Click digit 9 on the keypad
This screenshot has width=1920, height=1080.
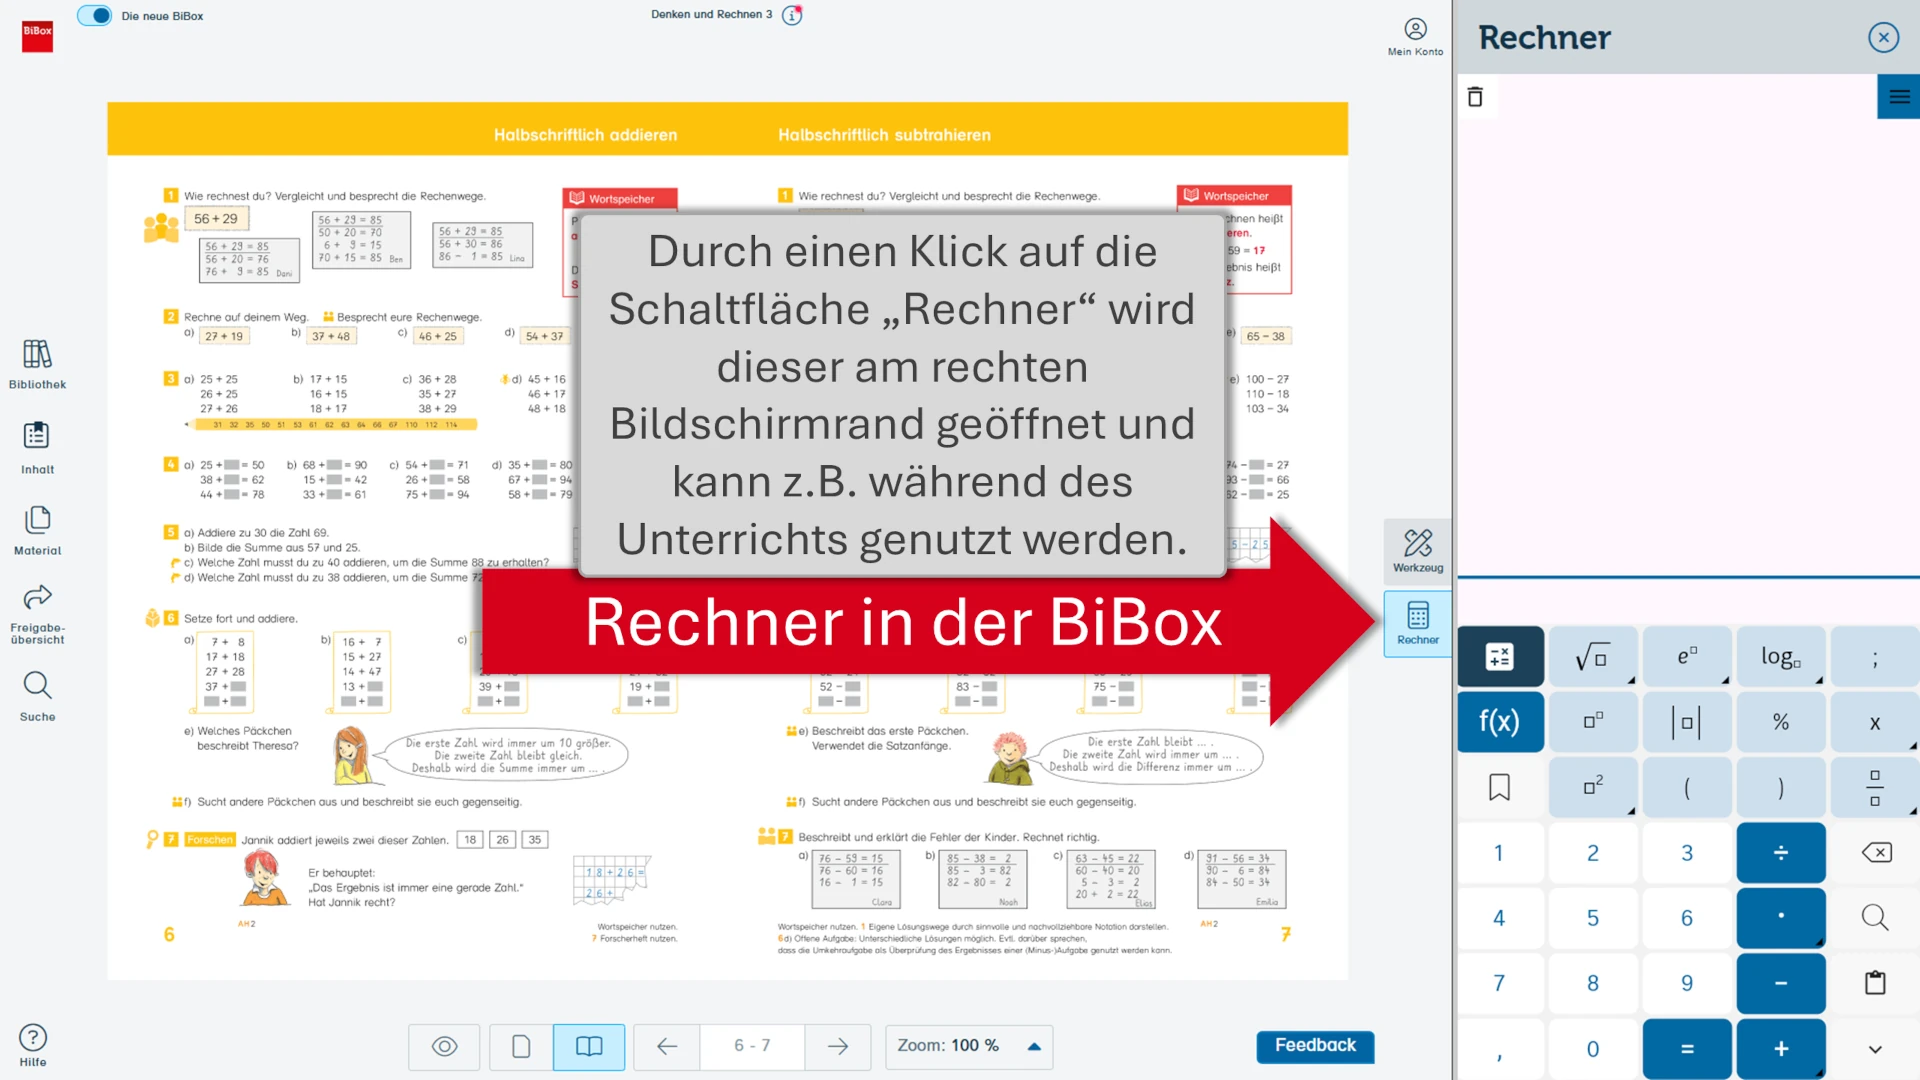(1687, 983)
